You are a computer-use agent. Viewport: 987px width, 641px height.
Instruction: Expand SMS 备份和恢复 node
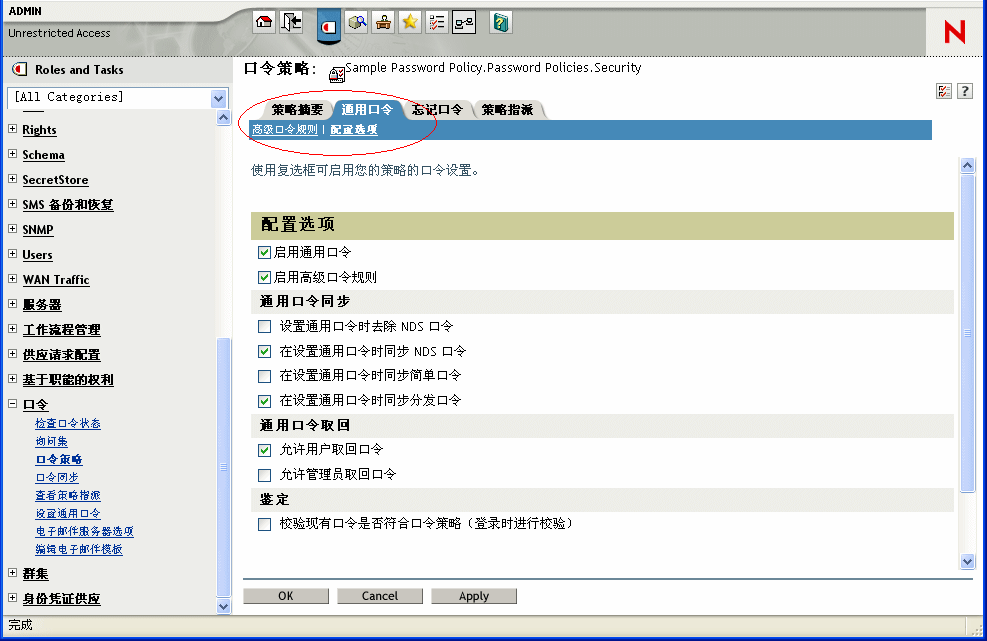pos(13,203)
